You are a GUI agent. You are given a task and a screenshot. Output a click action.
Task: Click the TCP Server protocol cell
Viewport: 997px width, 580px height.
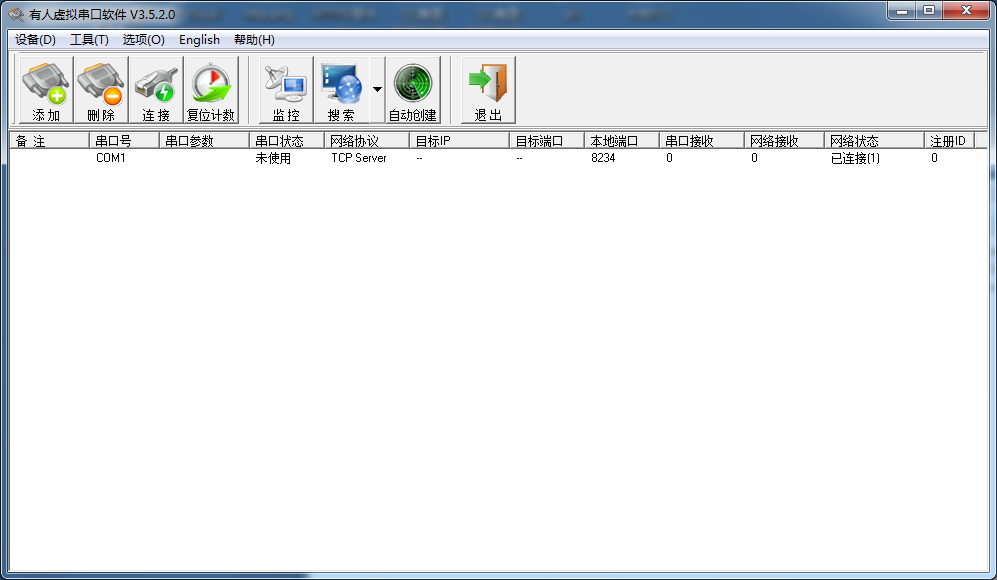(x=359, y=158)
